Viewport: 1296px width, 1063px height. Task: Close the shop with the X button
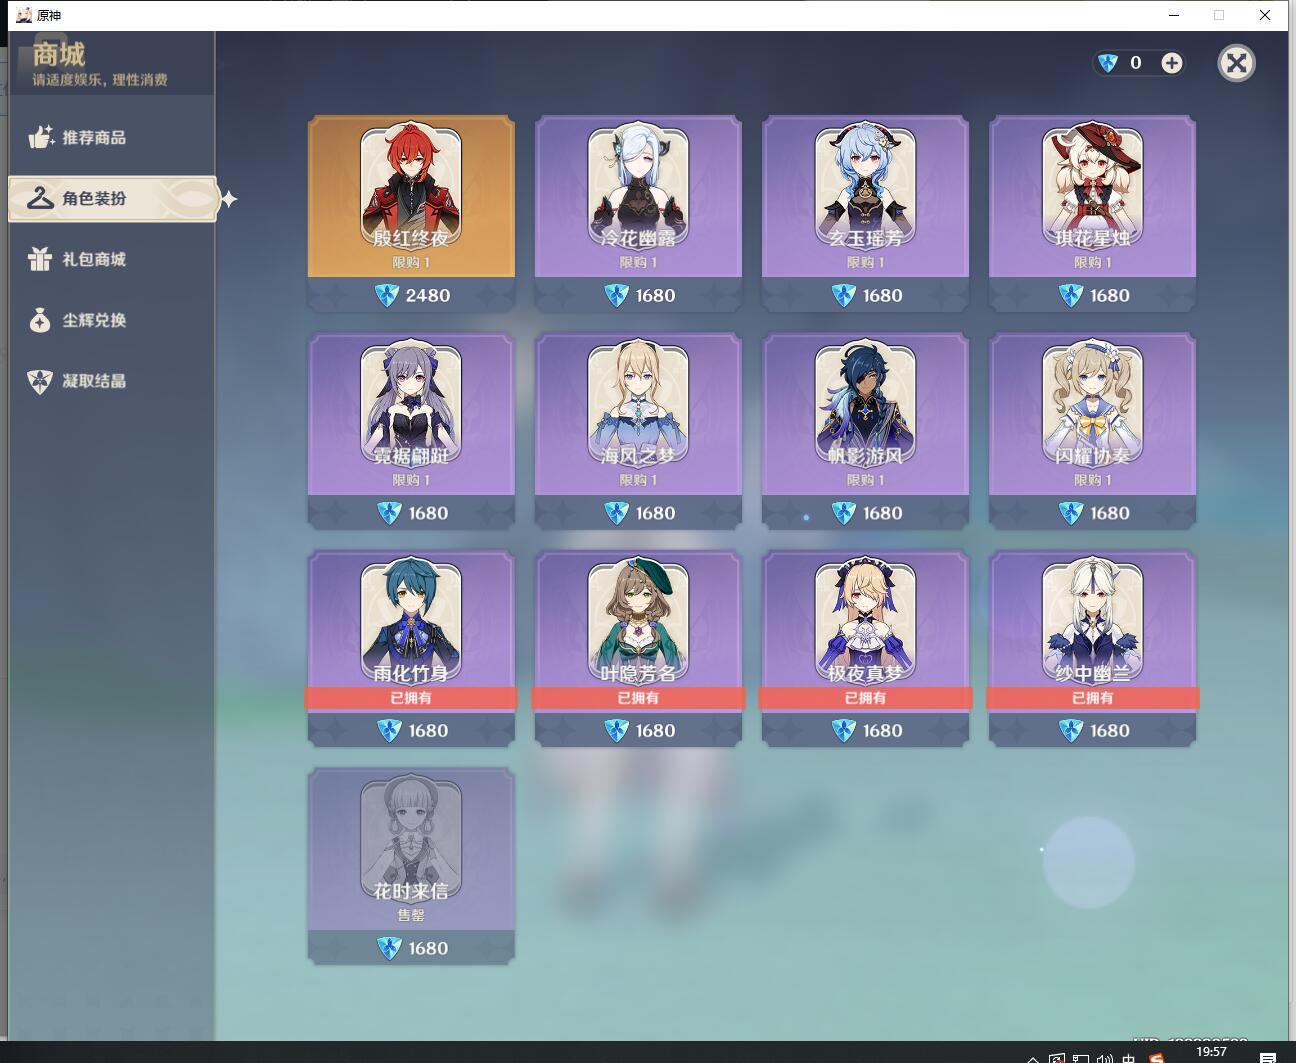(1236, 63)
